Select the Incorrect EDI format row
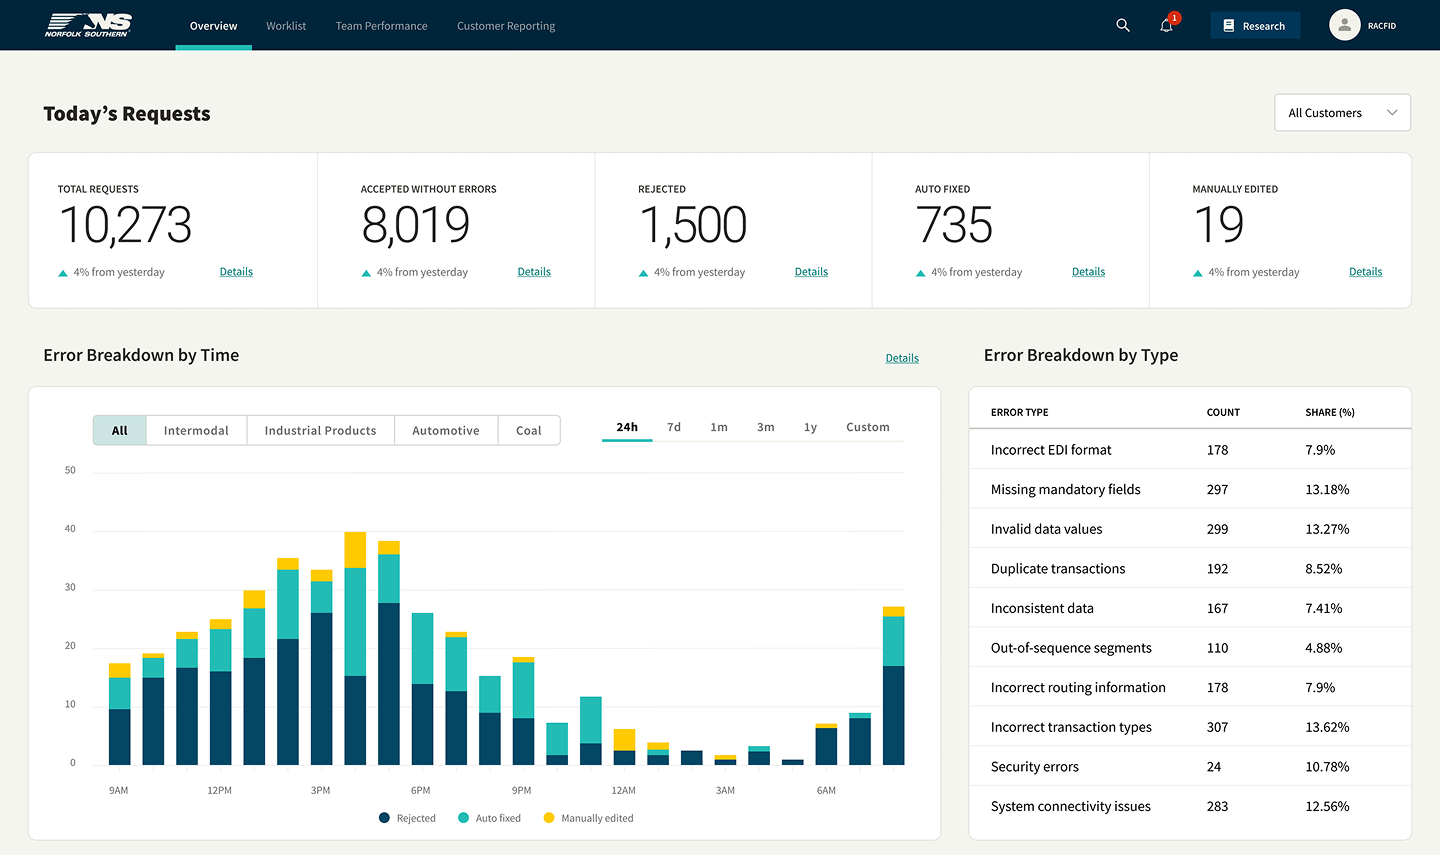Viewport: 1440px width, 855px height. click(x=1190, y=450)
